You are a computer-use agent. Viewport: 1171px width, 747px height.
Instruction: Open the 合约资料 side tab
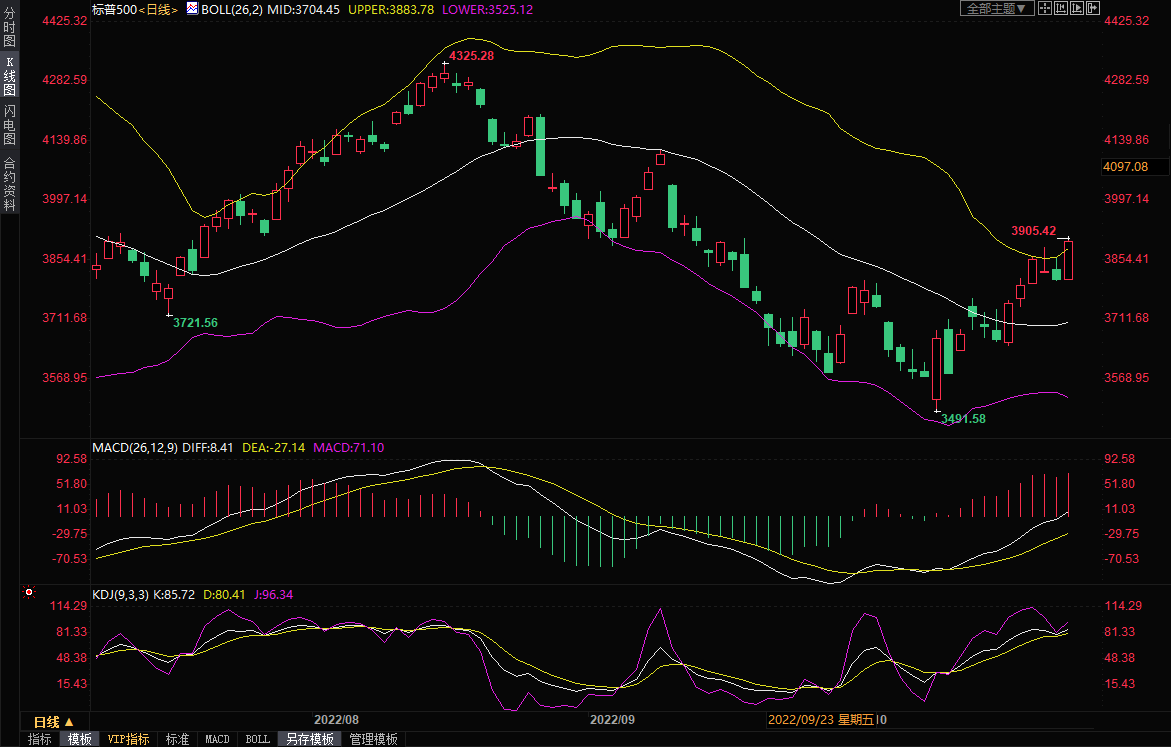pyautogui.click(x=9, y=184)
